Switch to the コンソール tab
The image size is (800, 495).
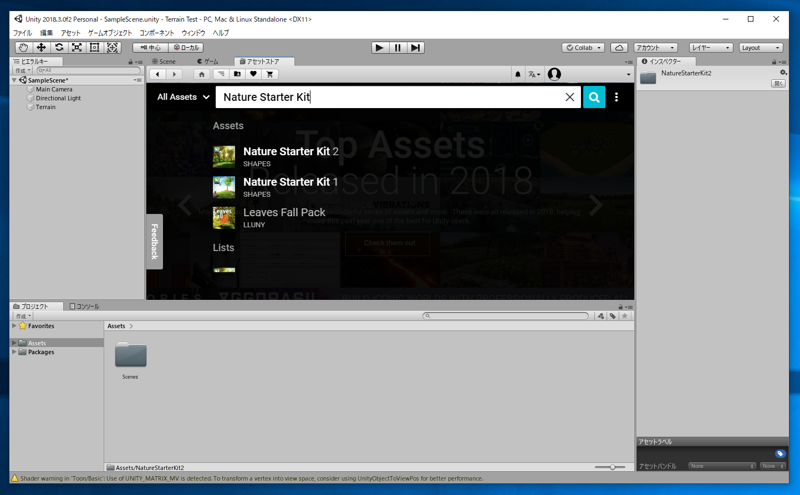[85, 306]
